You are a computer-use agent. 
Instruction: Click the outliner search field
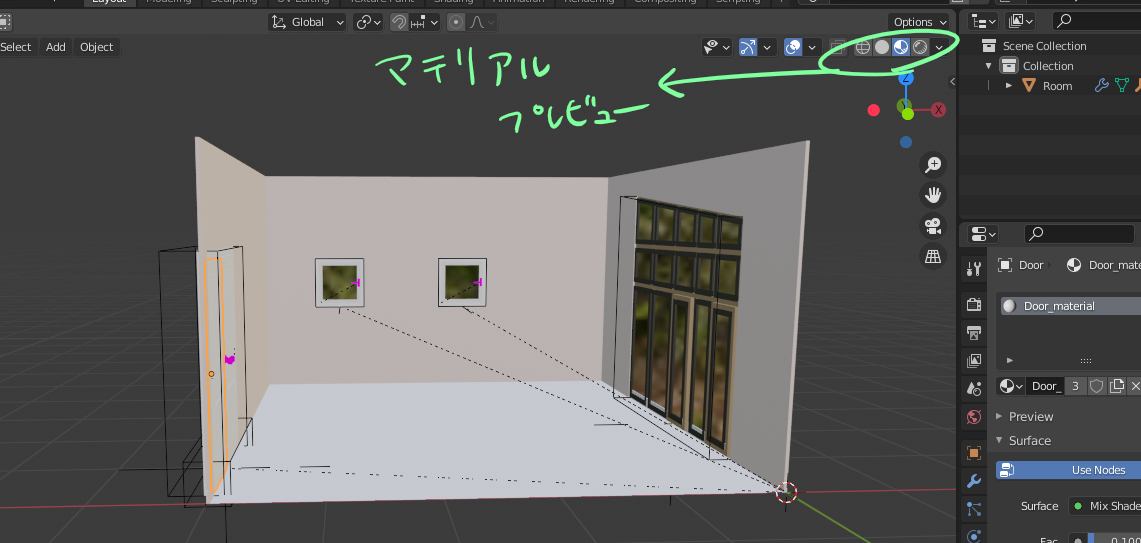(1095, 22)
